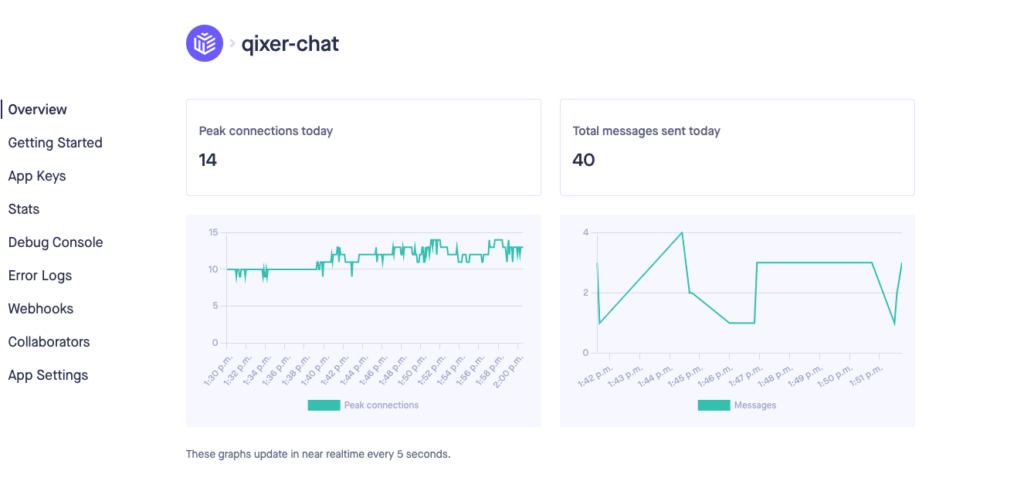Toggle the Messages legend color swatch
Image resolution: width=1024 pixels, height=501 pixels.
[x=714, y=405]
